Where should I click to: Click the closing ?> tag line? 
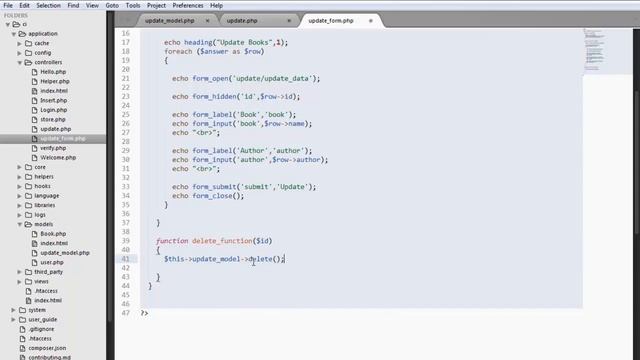coord(144,313)
